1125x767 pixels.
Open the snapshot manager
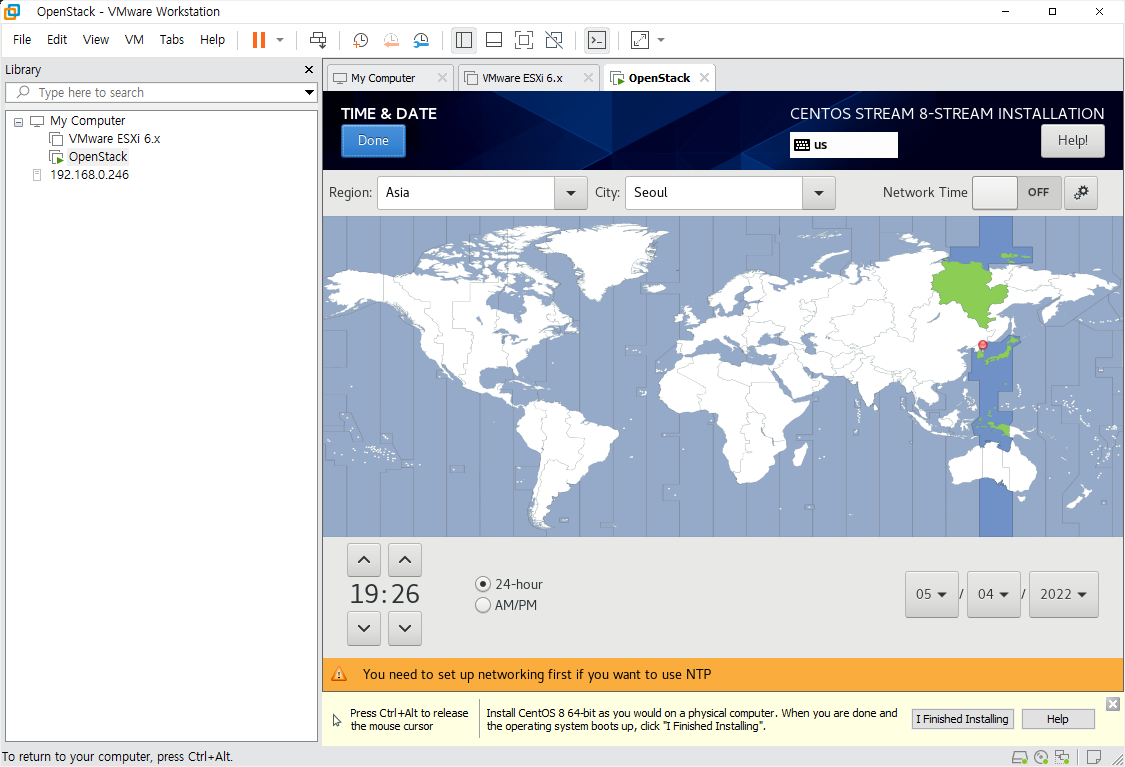(421, 40)
